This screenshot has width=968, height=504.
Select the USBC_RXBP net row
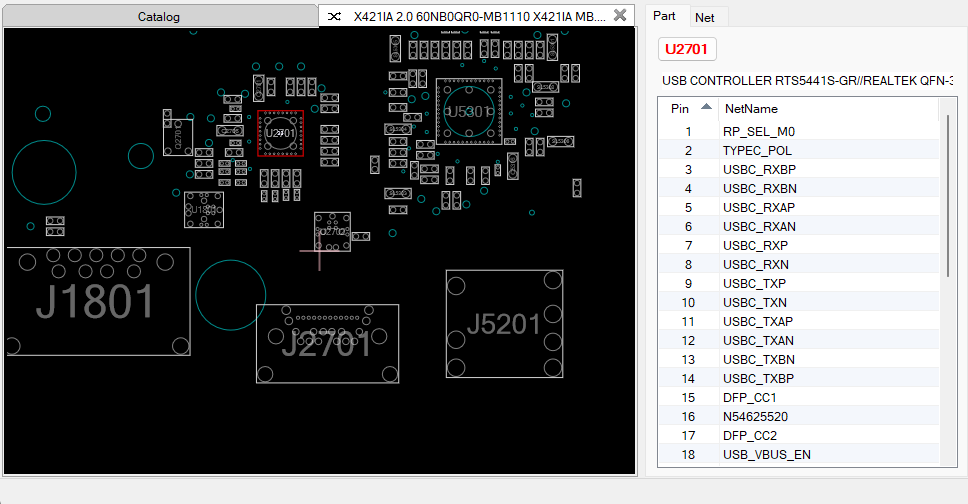pos(798,170)
